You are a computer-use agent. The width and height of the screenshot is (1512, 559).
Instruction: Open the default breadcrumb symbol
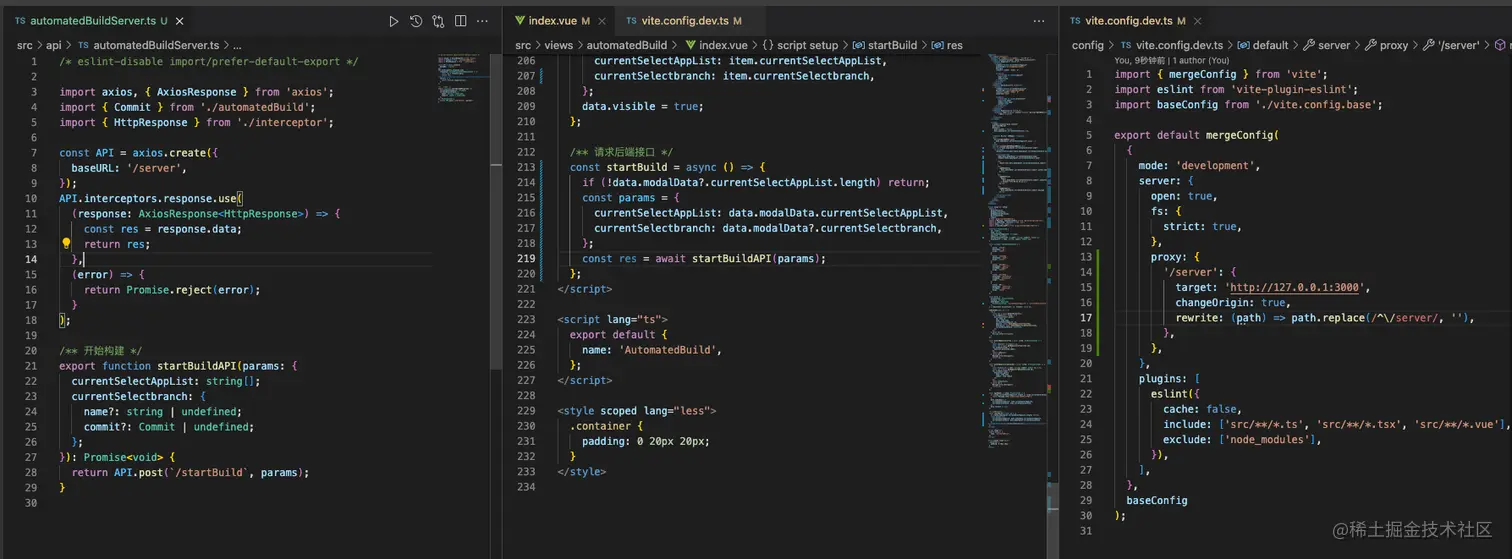pyautogui.click(x=1263, y=45)
